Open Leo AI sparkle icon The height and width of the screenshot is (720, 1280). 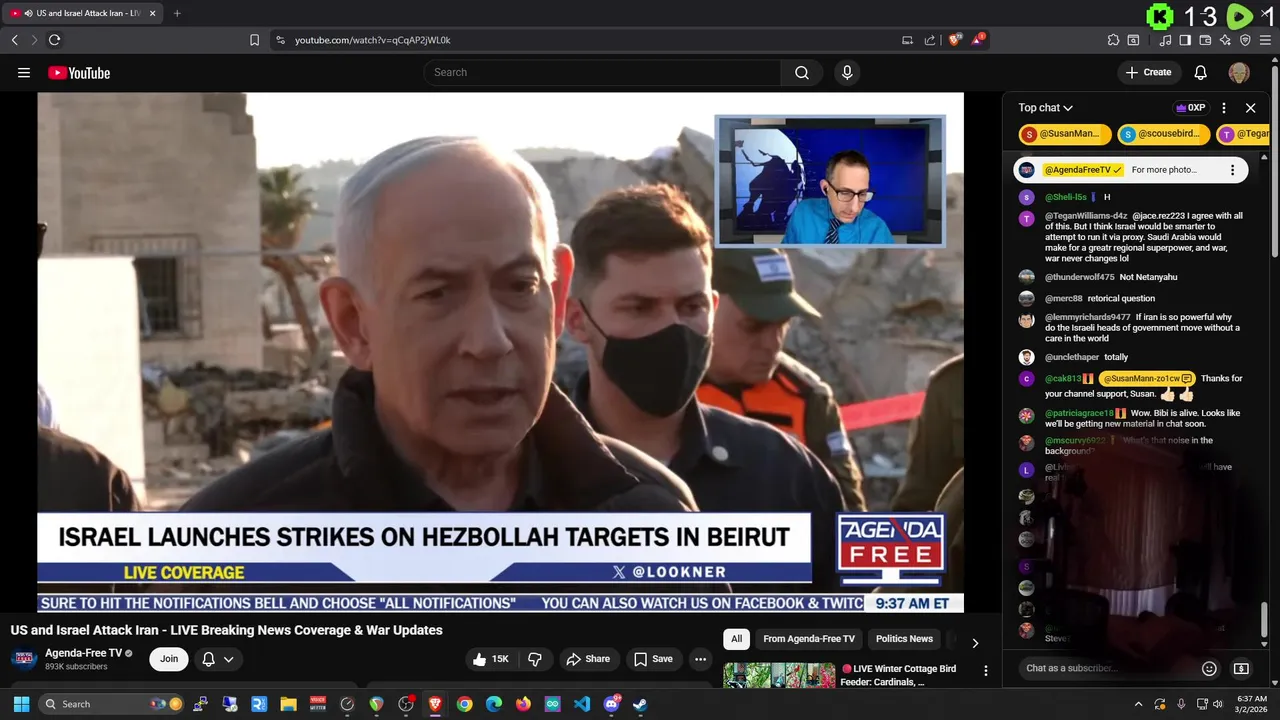[1225, 40]
